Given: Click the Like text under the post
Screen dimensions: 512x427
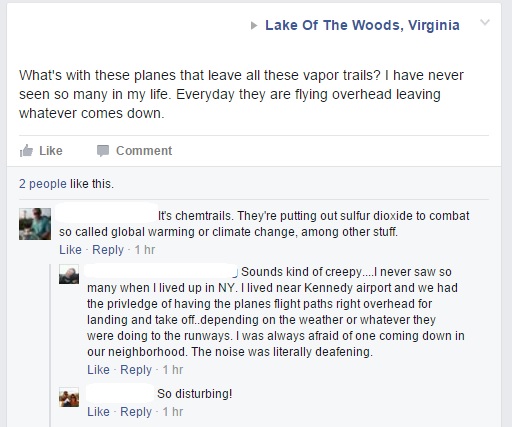Looking at the screenshot, I should click(51, 151).
